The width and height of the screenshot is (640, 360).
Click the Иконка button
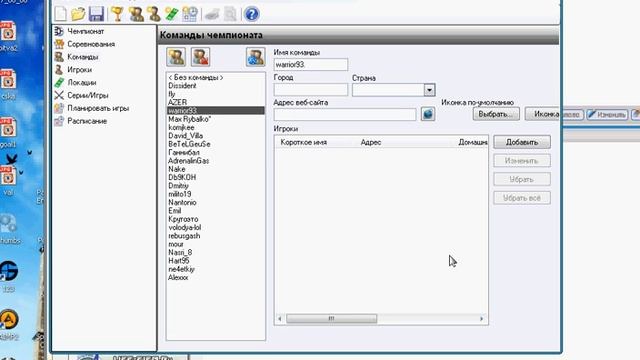[x=543, y=114]
